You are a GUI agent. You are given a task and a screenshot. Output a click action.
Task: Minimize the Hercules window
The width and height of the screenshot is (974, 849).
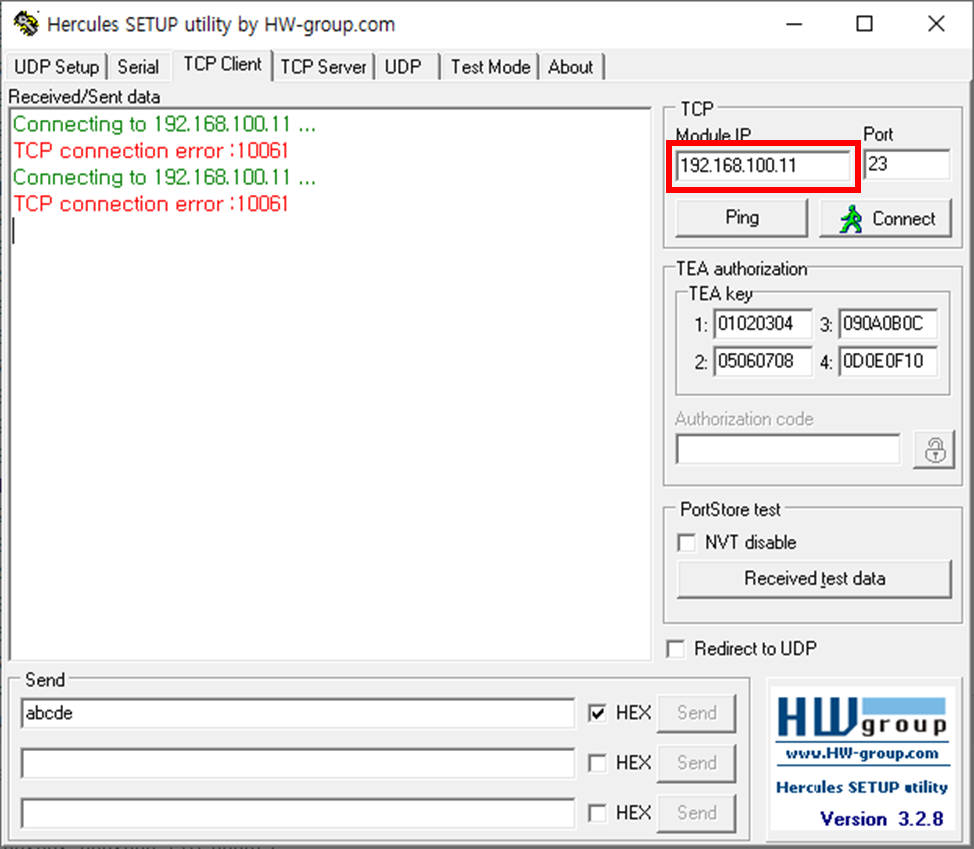click(794, 24)
